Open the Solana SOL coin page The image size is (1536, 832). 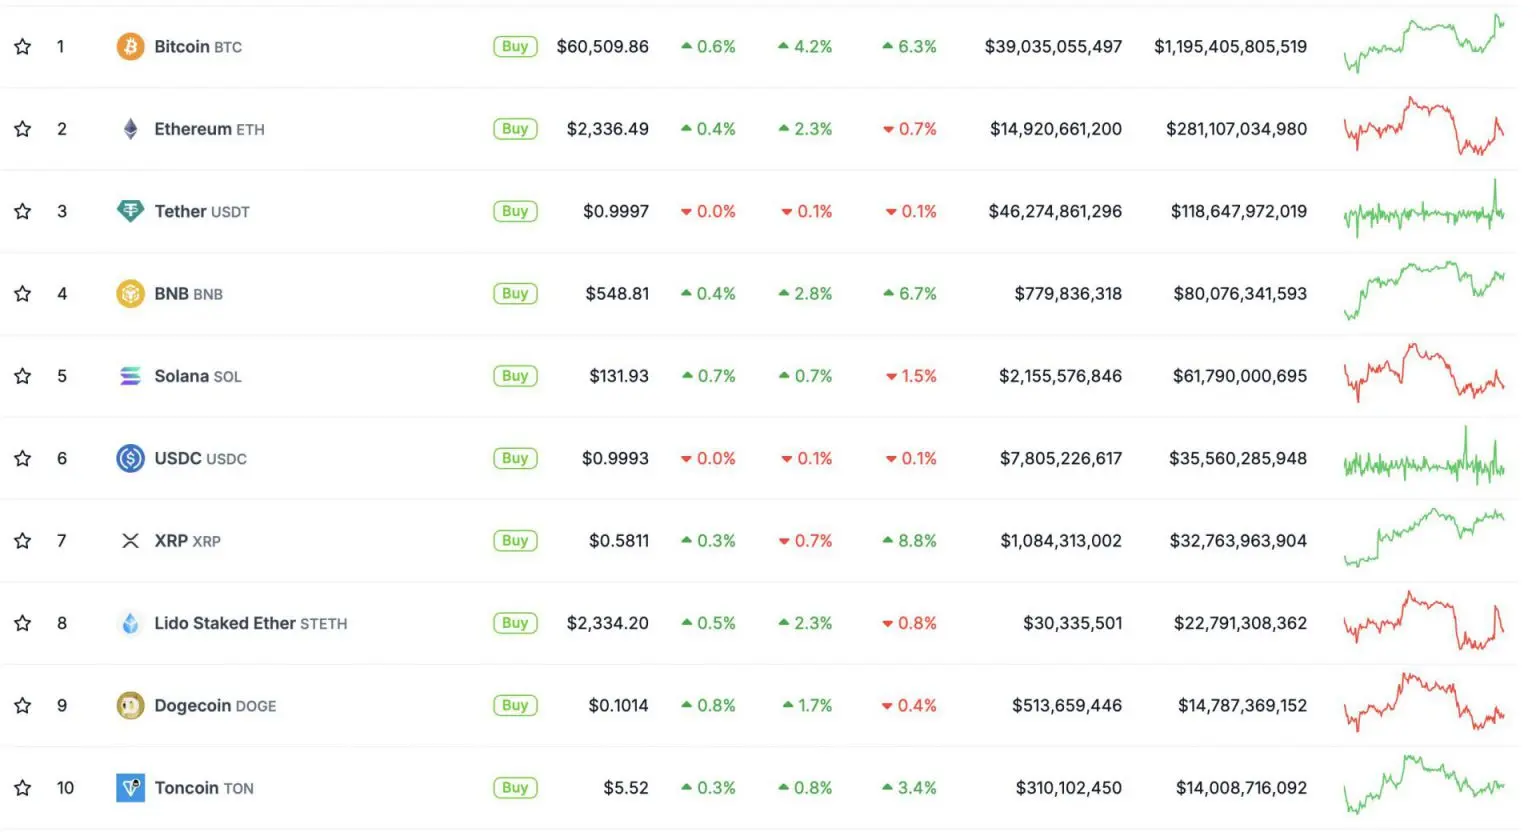click(198, 376)
